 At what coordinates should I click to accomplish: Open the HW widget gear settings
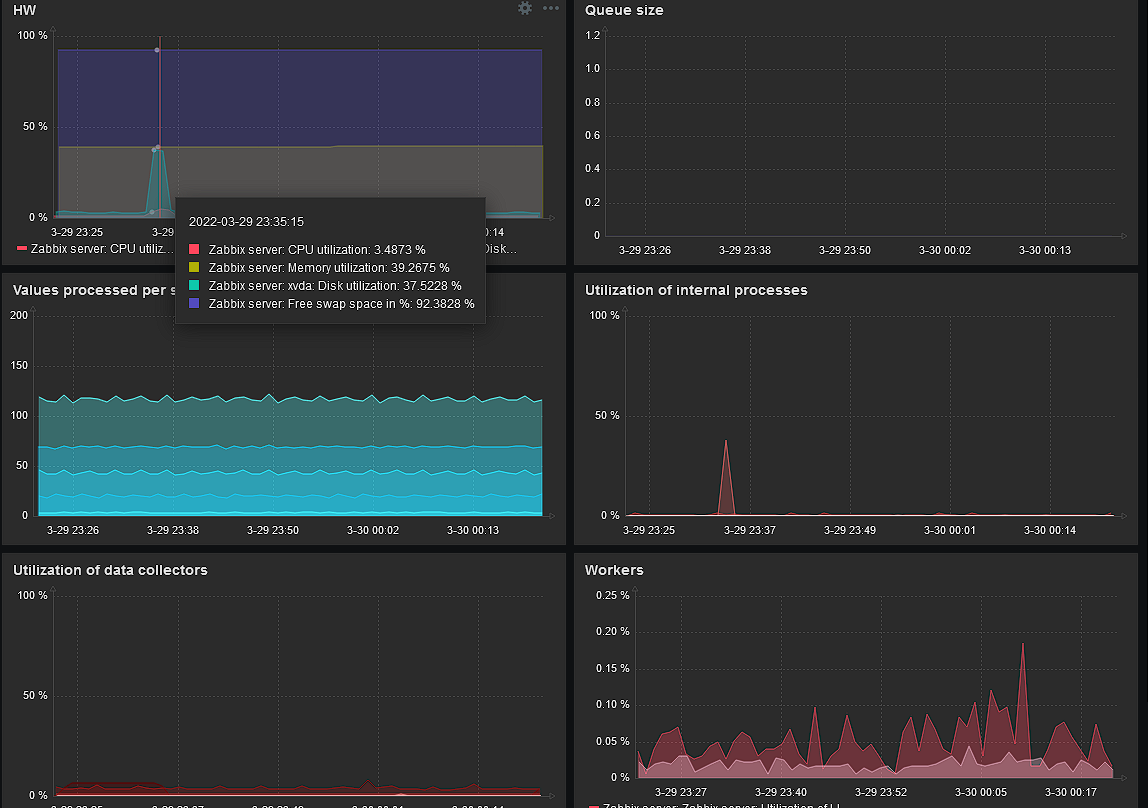pyautogui.click(x=525, y=8)
